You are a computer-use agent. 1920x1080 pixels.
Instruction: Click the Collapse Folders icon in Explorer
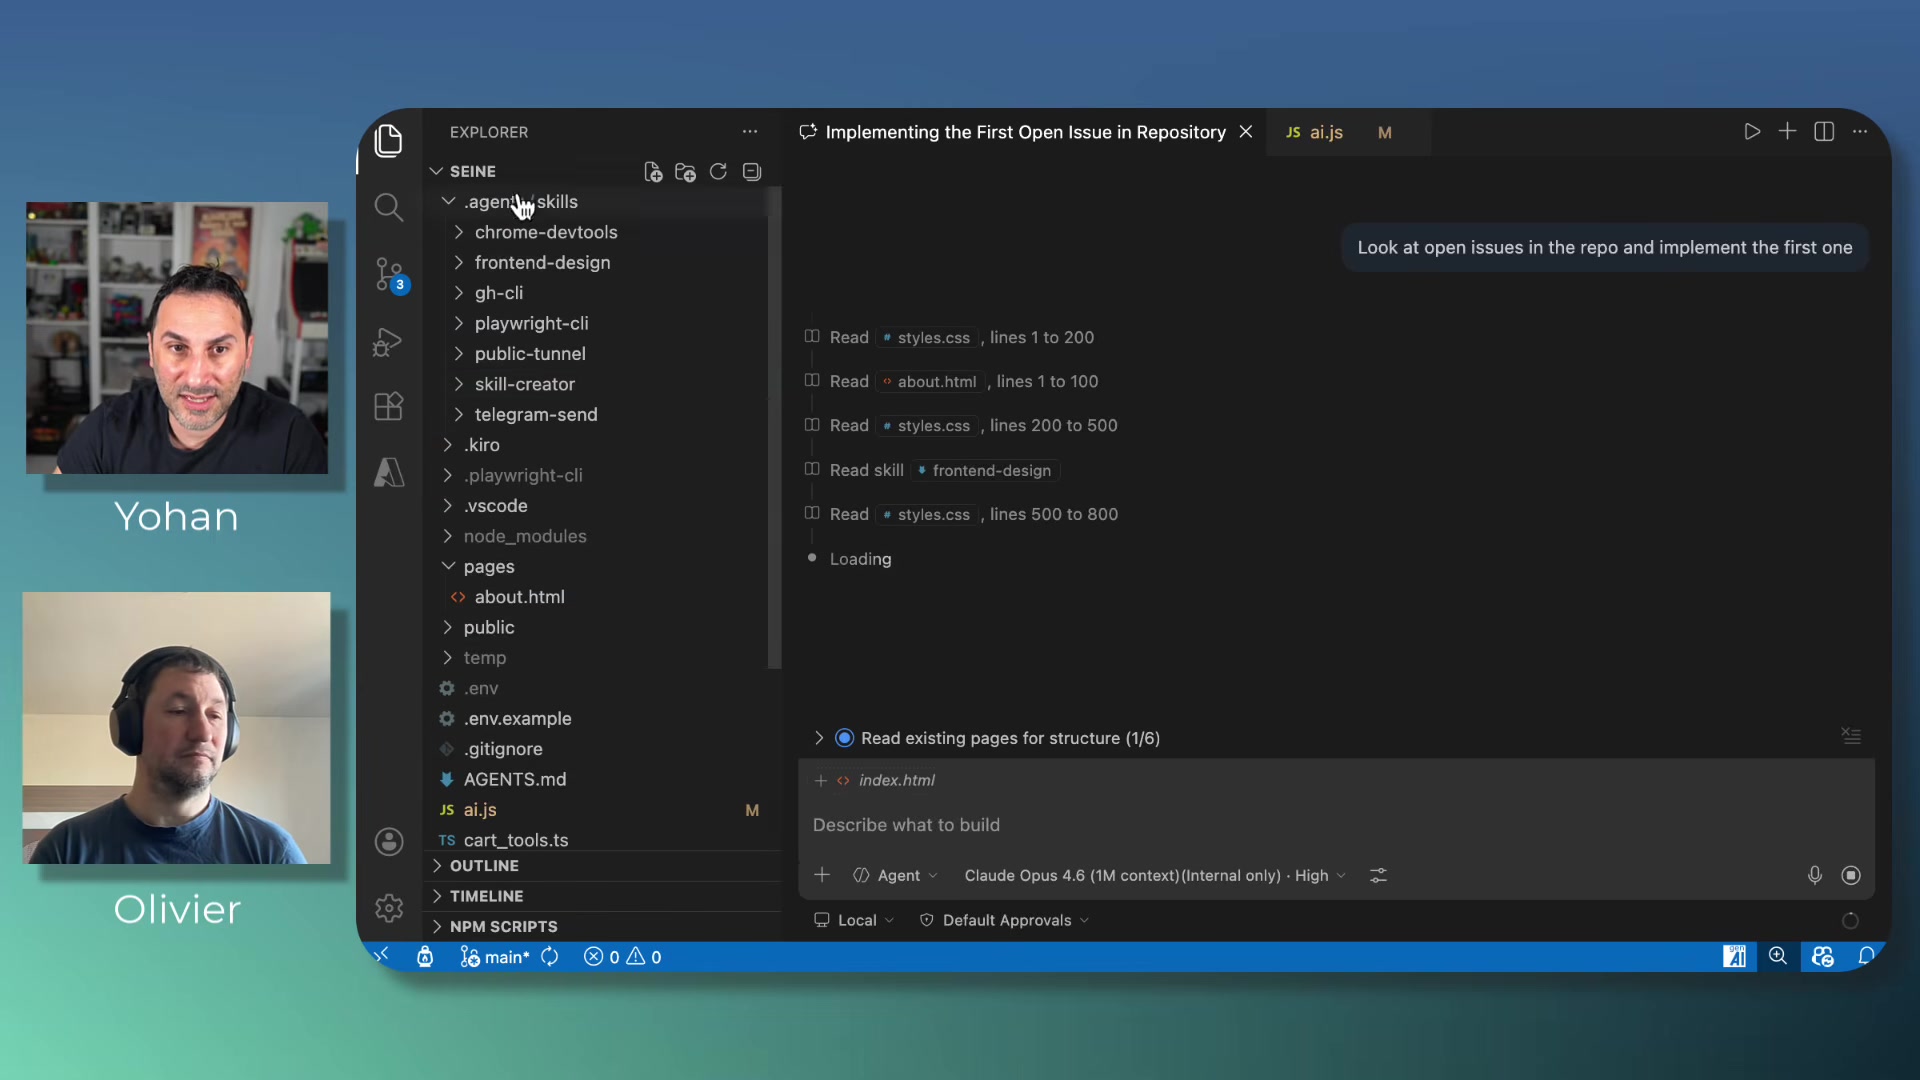751,171
